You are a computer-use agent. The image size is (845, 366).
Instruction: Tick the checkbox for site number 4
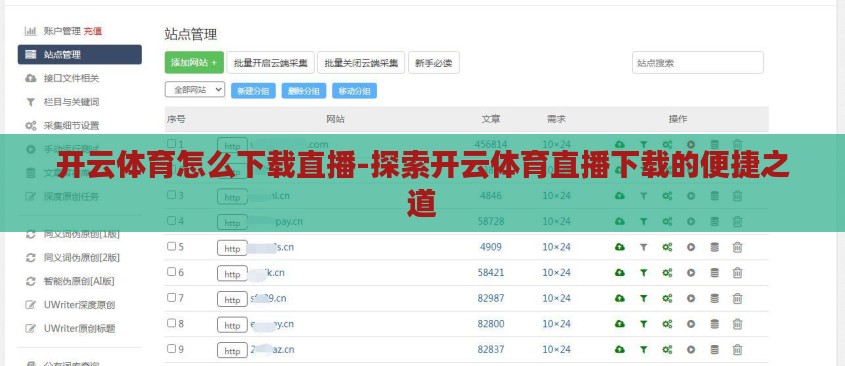(x=171, y=220)
